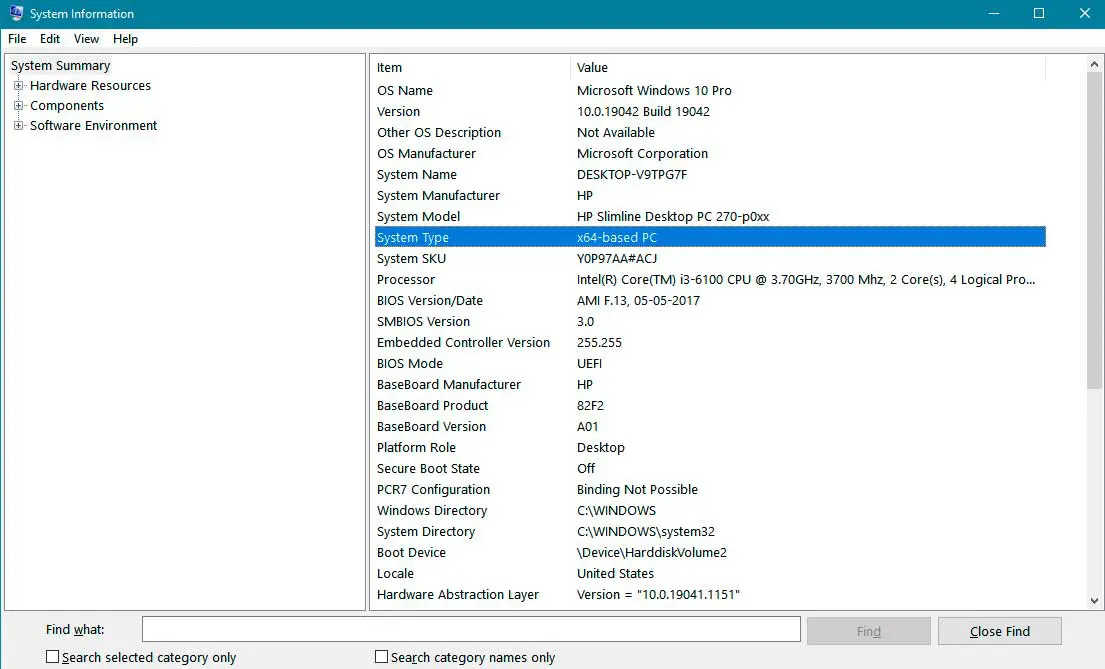Screen dimensions: 1105x669
Task: Select the BaseBoard Product row
Action: [710, 405]
